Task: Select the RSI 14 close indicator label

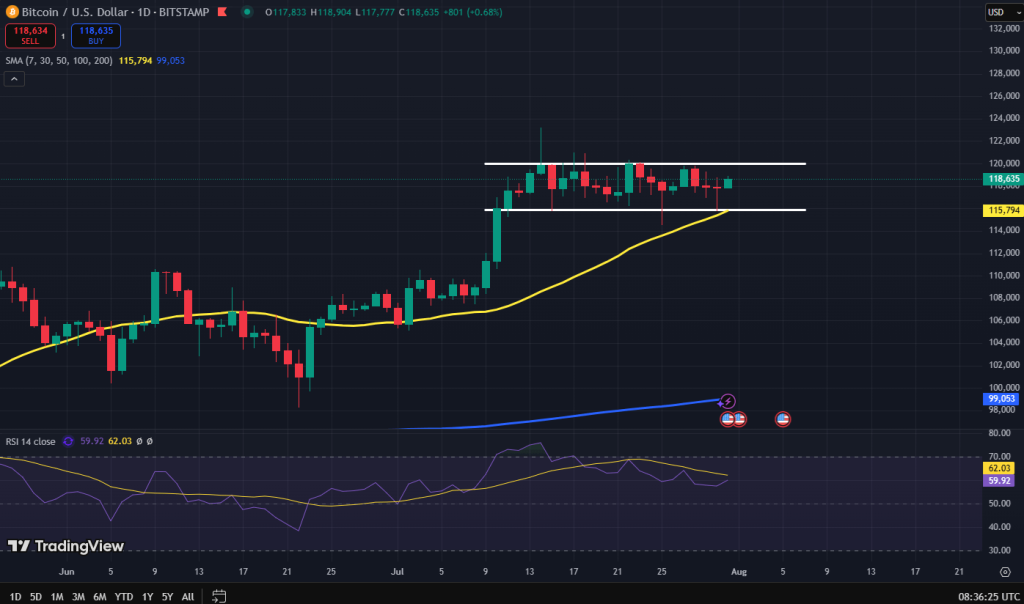Action: click(31, 441)
